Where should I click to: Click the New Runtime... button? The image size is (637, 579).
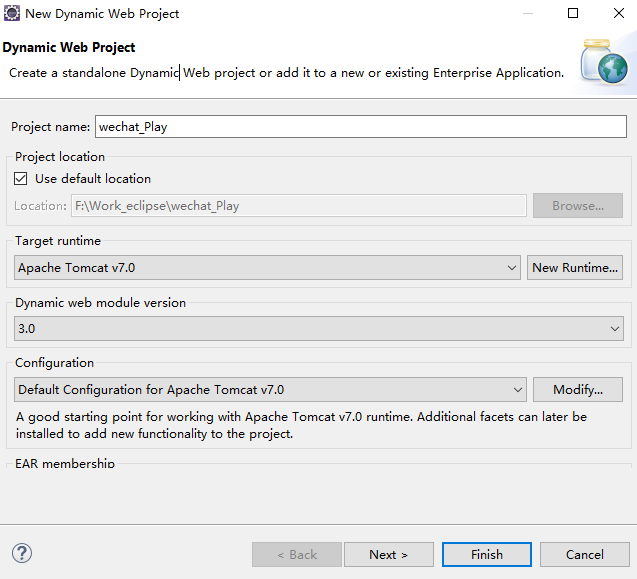pos(575,268)
